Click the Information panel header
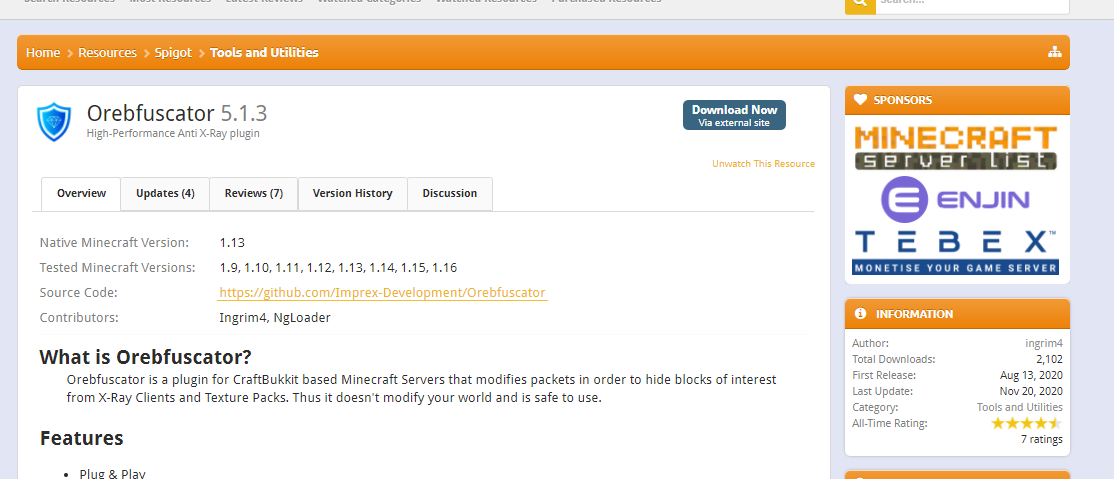The width and height of the screenshot is (1114, 479). pyautogui.click(x=957, y=313)
